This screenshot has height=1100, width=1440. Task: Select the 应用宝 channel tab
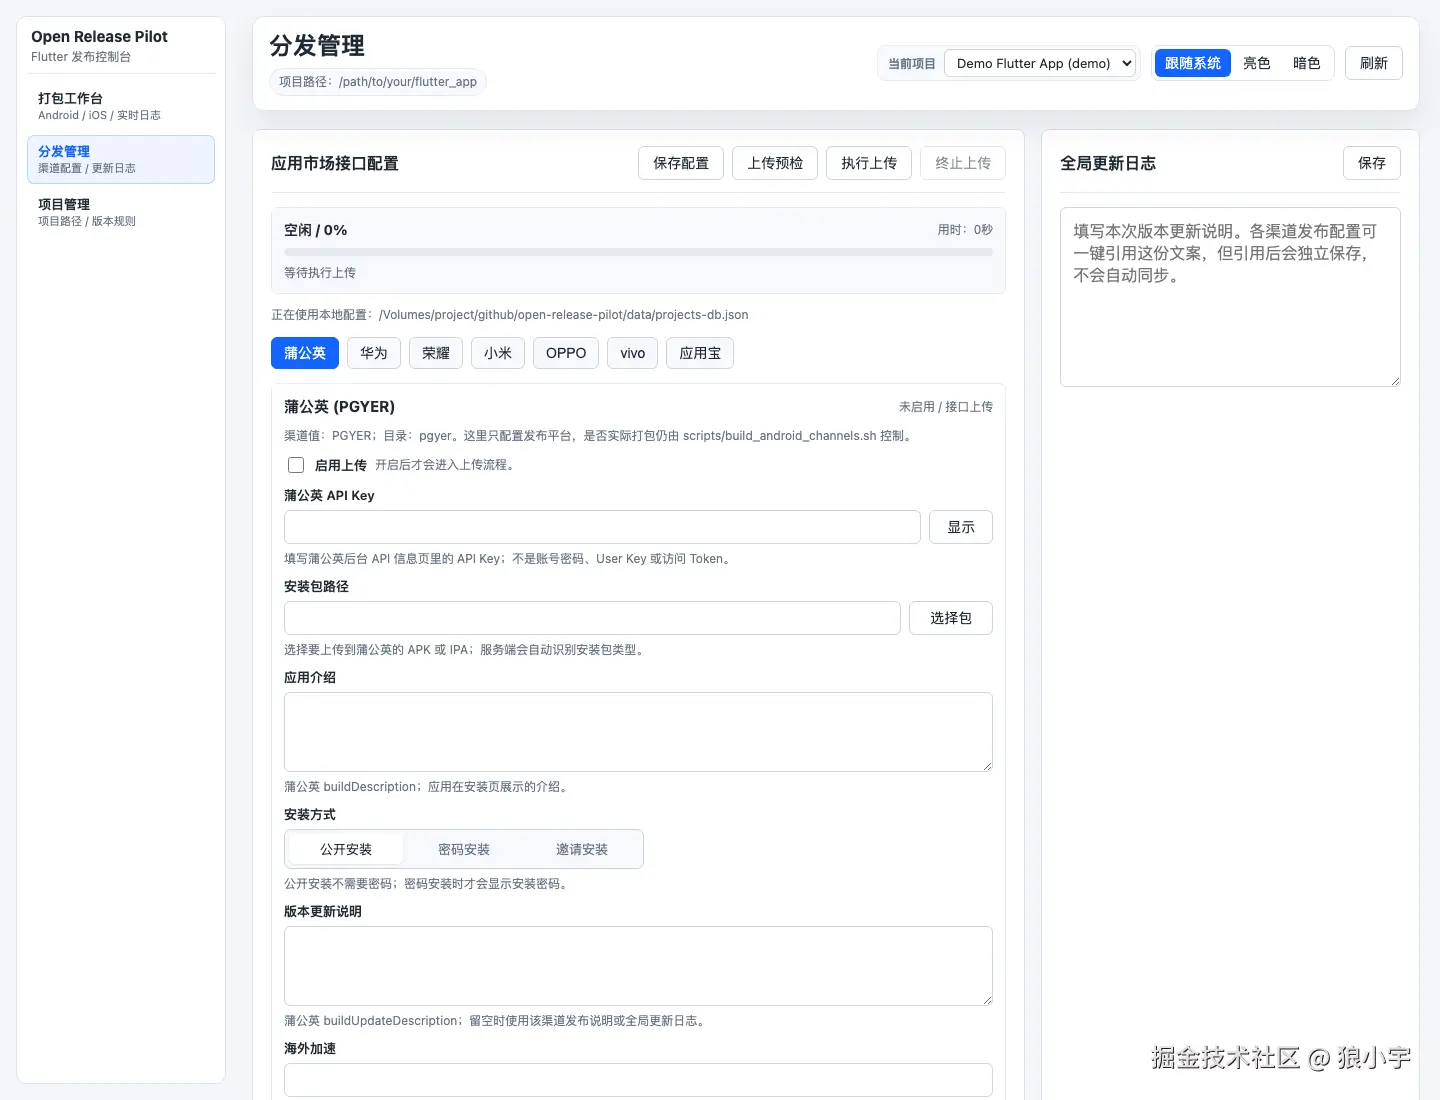pos(700,353)
